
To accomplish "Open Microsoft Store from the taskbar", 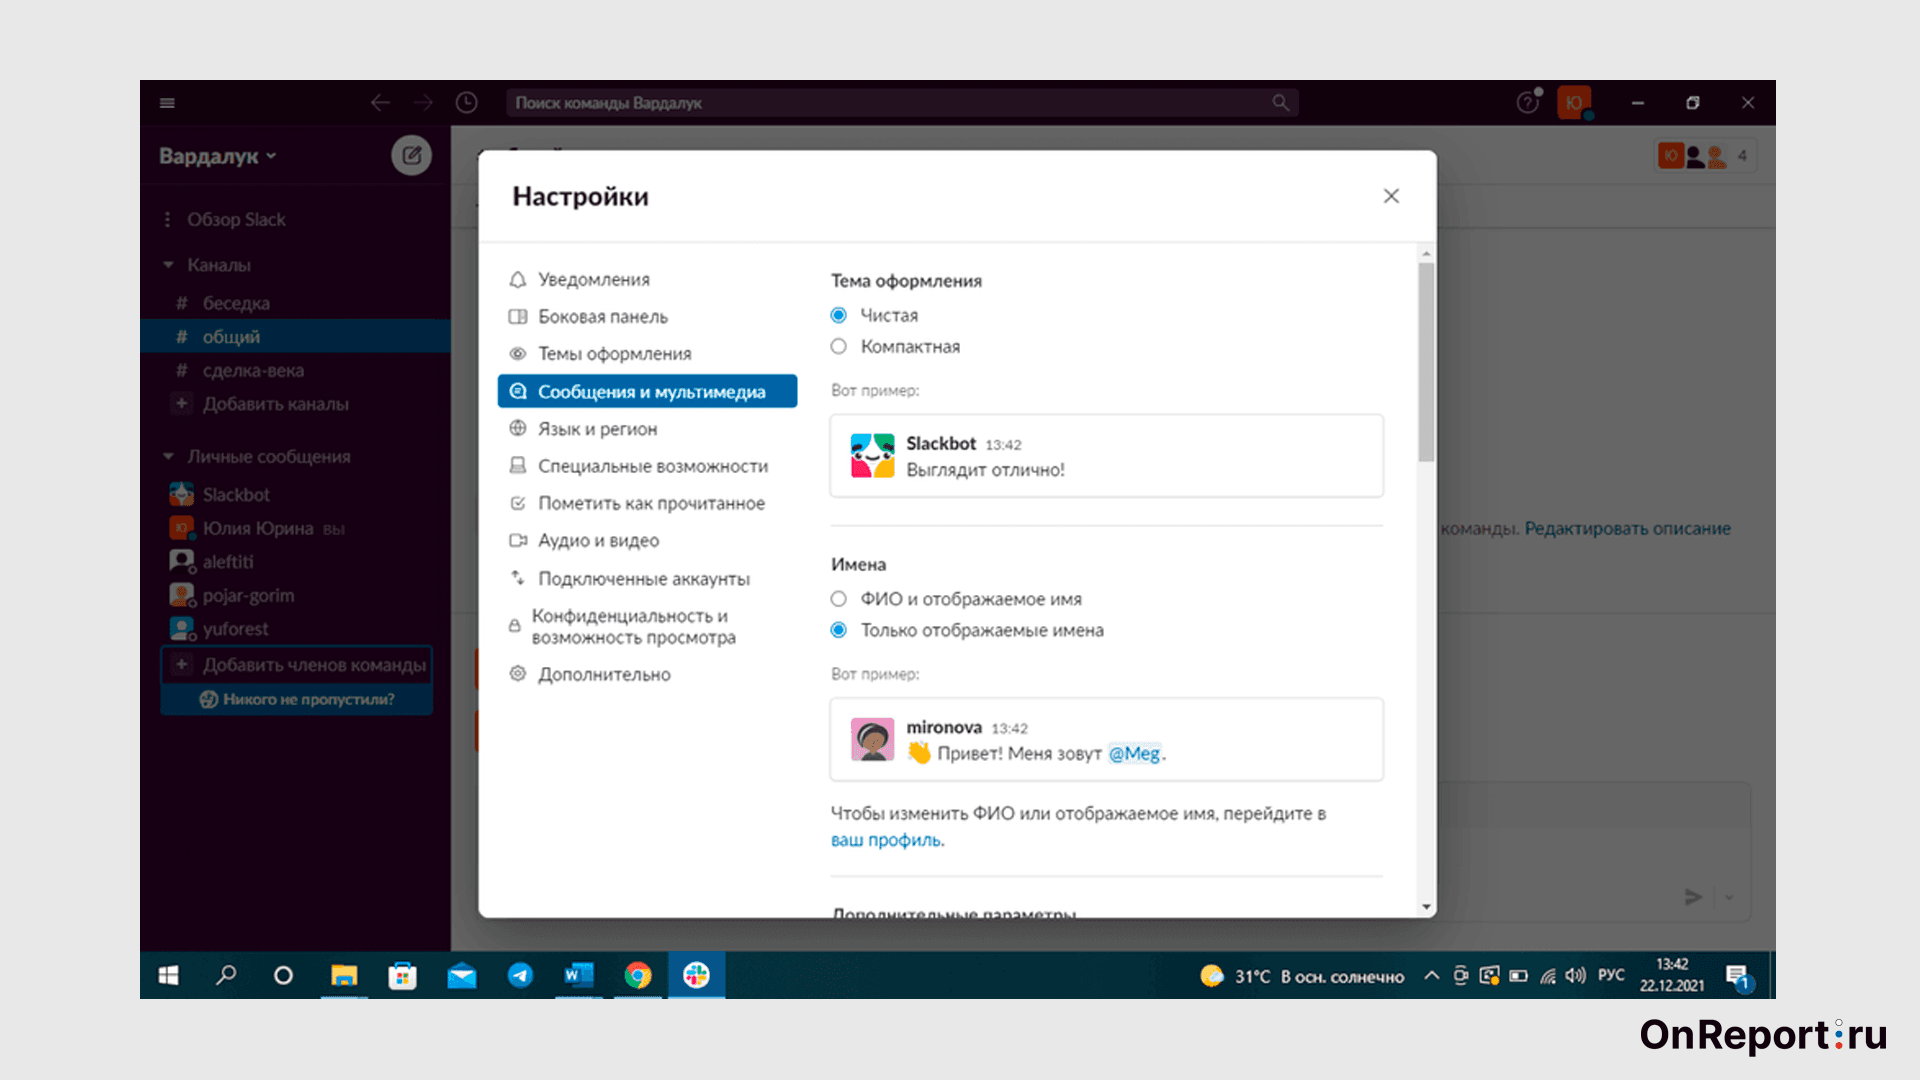I will (402, 975).
